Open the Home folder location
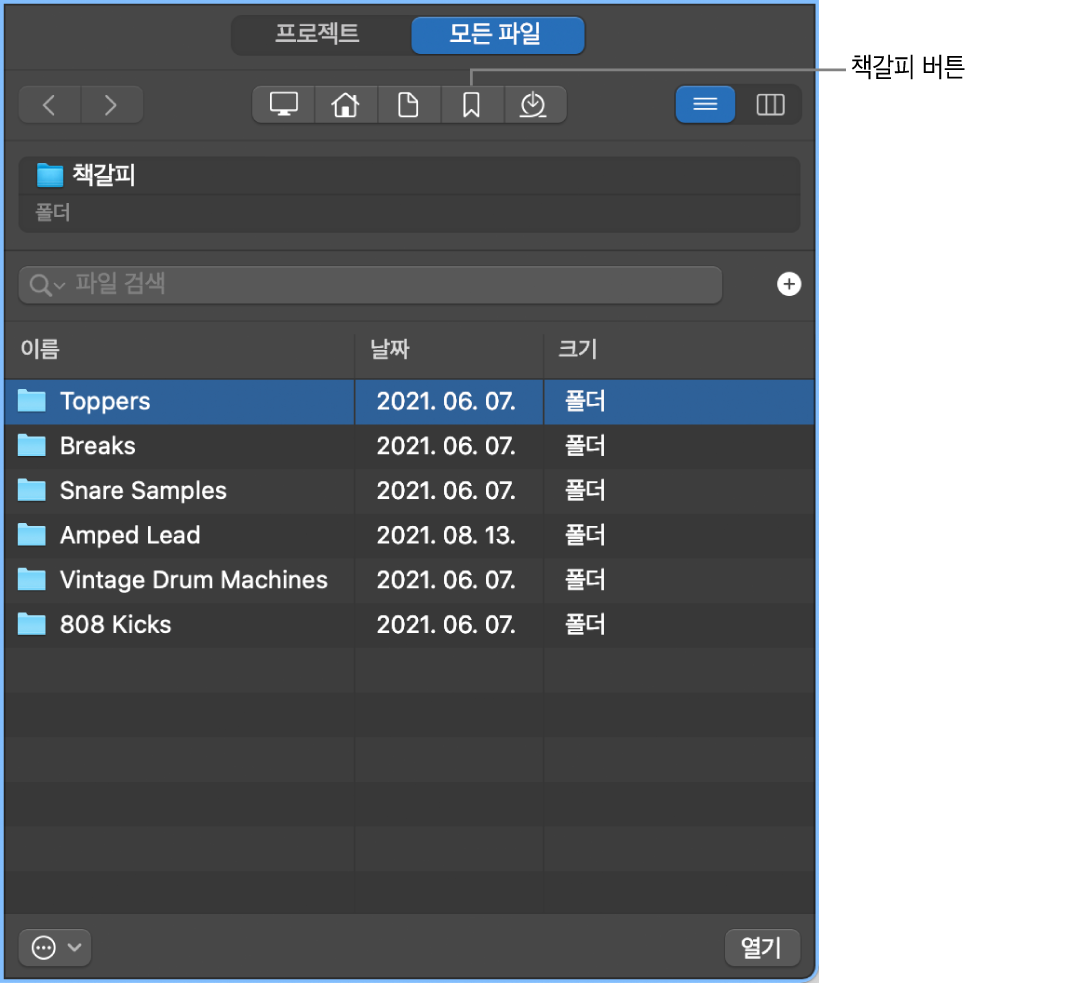The height and width of the screenshot is (984, 1085). [346, 105]
